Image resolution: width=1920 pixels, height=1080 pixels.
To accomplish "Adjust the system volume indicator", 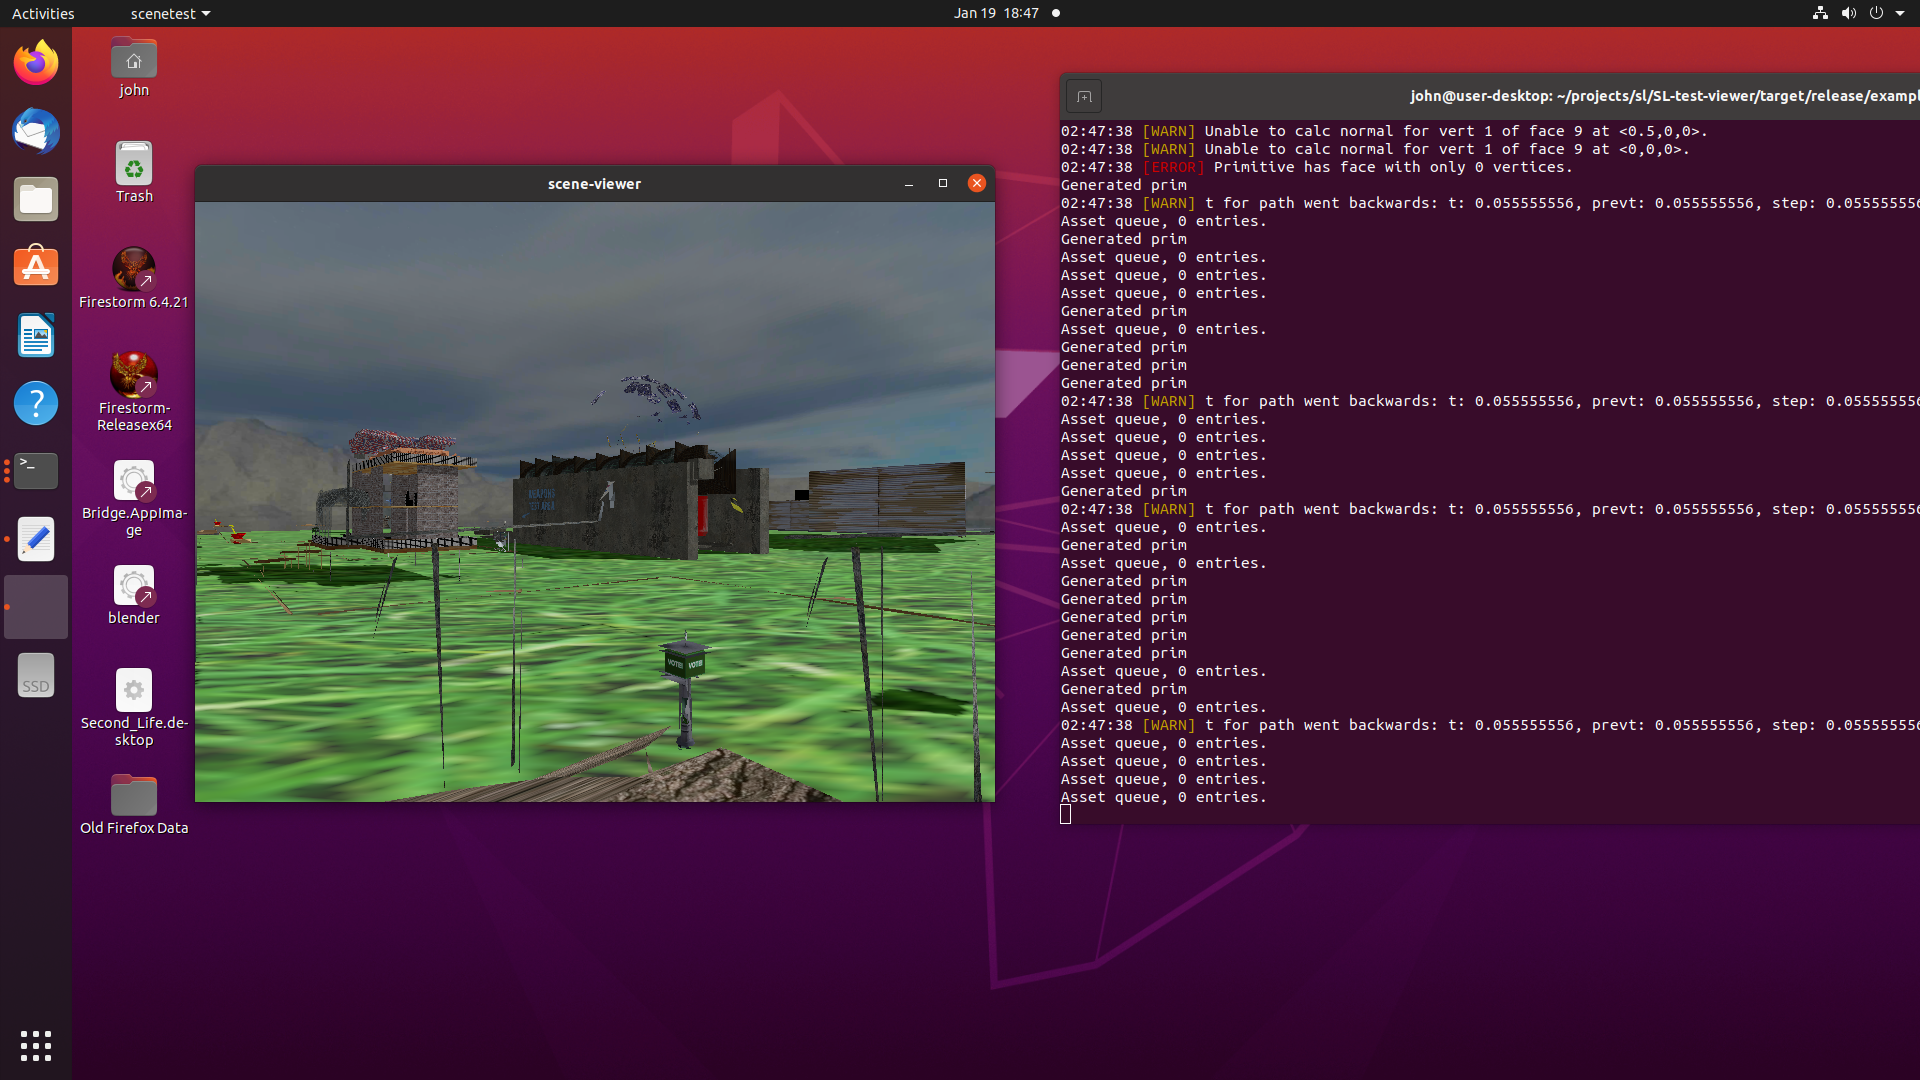I will (1849, 13).
